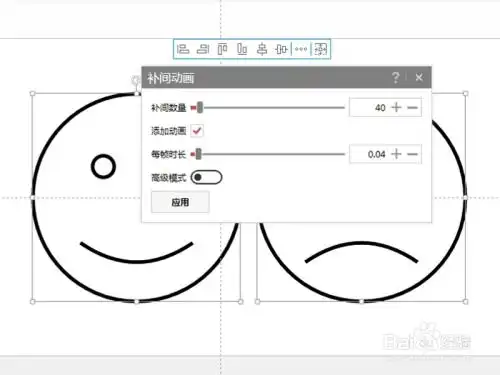Click the 补间数量 label
The height and width of the screenshot is (375, 500).
pyautogui.click(x=168, y=108)
